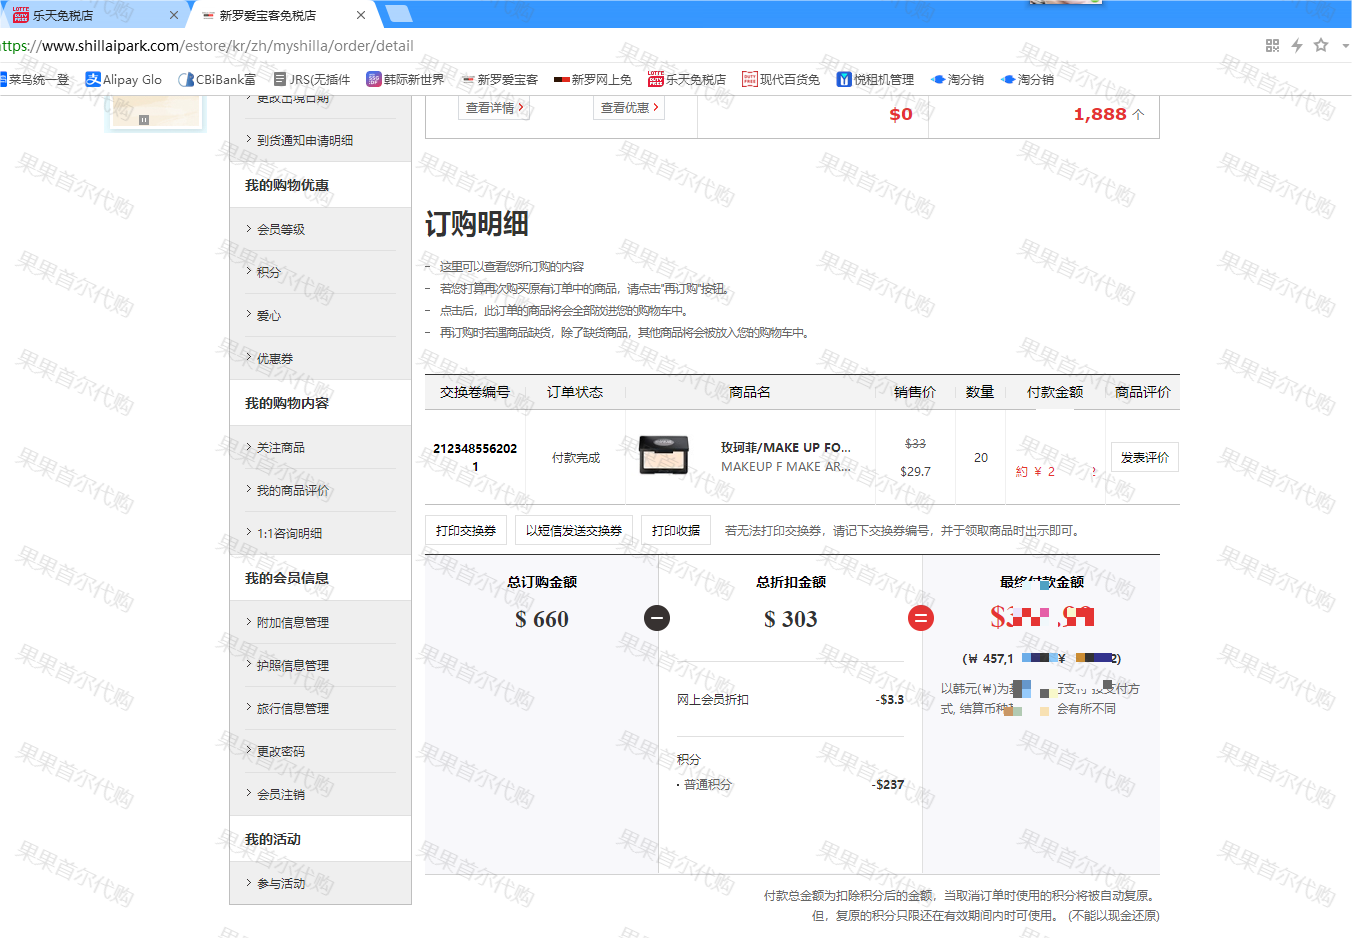Open 护照信息管理 in the sidebar

pyautogui.click(x=293, y=665)
